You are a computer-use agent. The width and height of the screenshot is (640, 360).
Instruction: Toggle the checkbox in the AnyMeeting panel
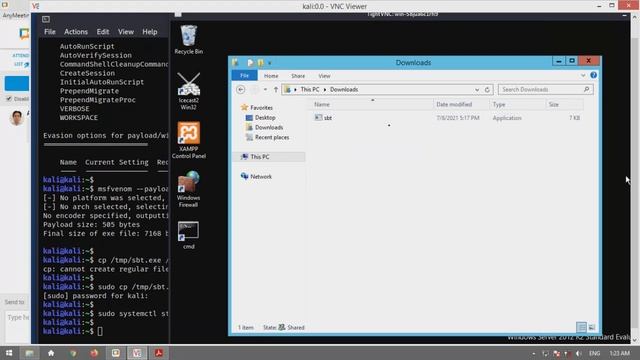tap(9, 99)
